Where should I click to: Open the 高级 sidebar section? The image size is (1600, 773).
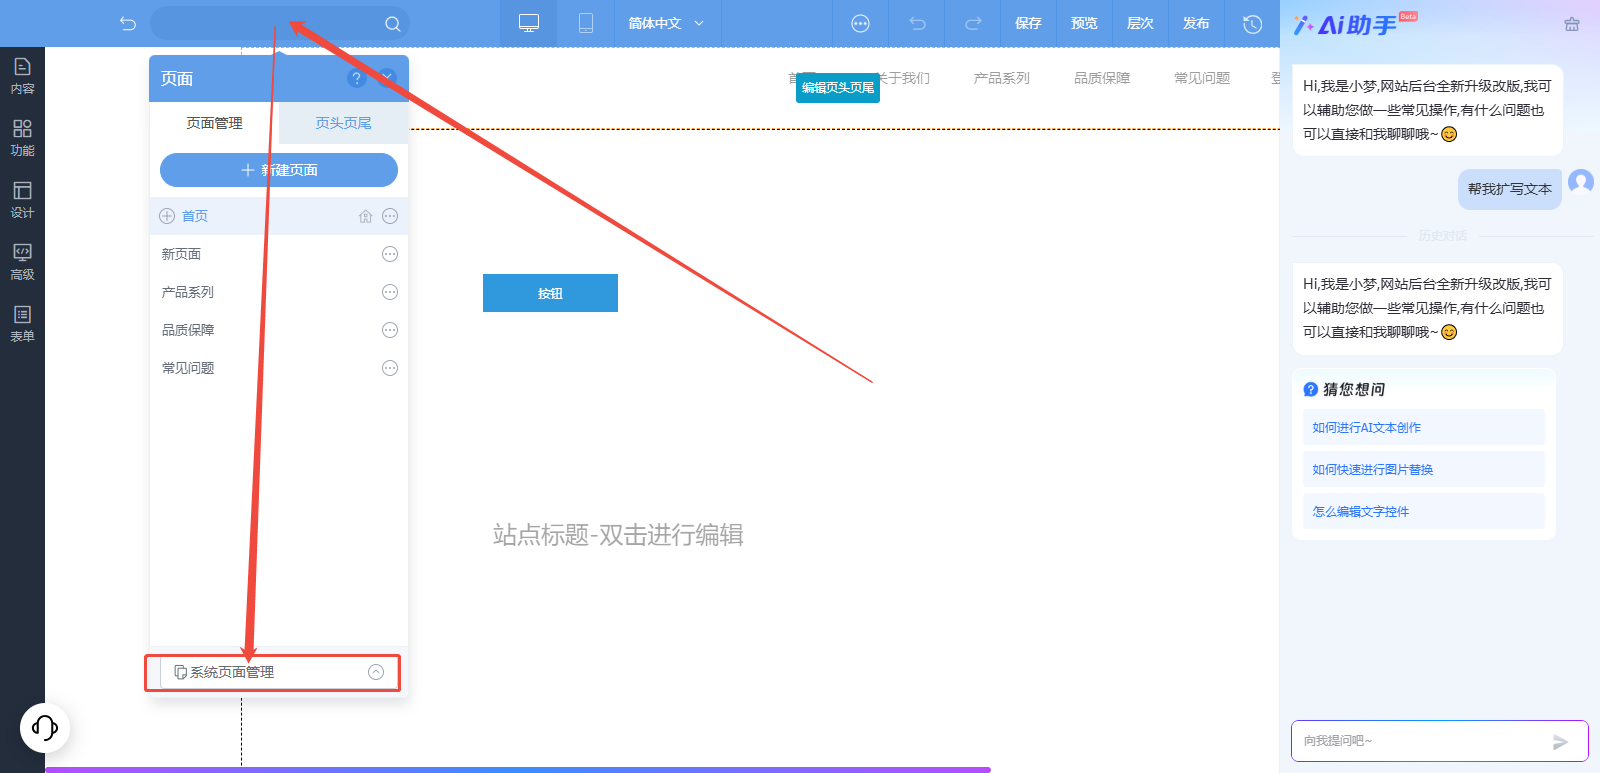(22, 262)
